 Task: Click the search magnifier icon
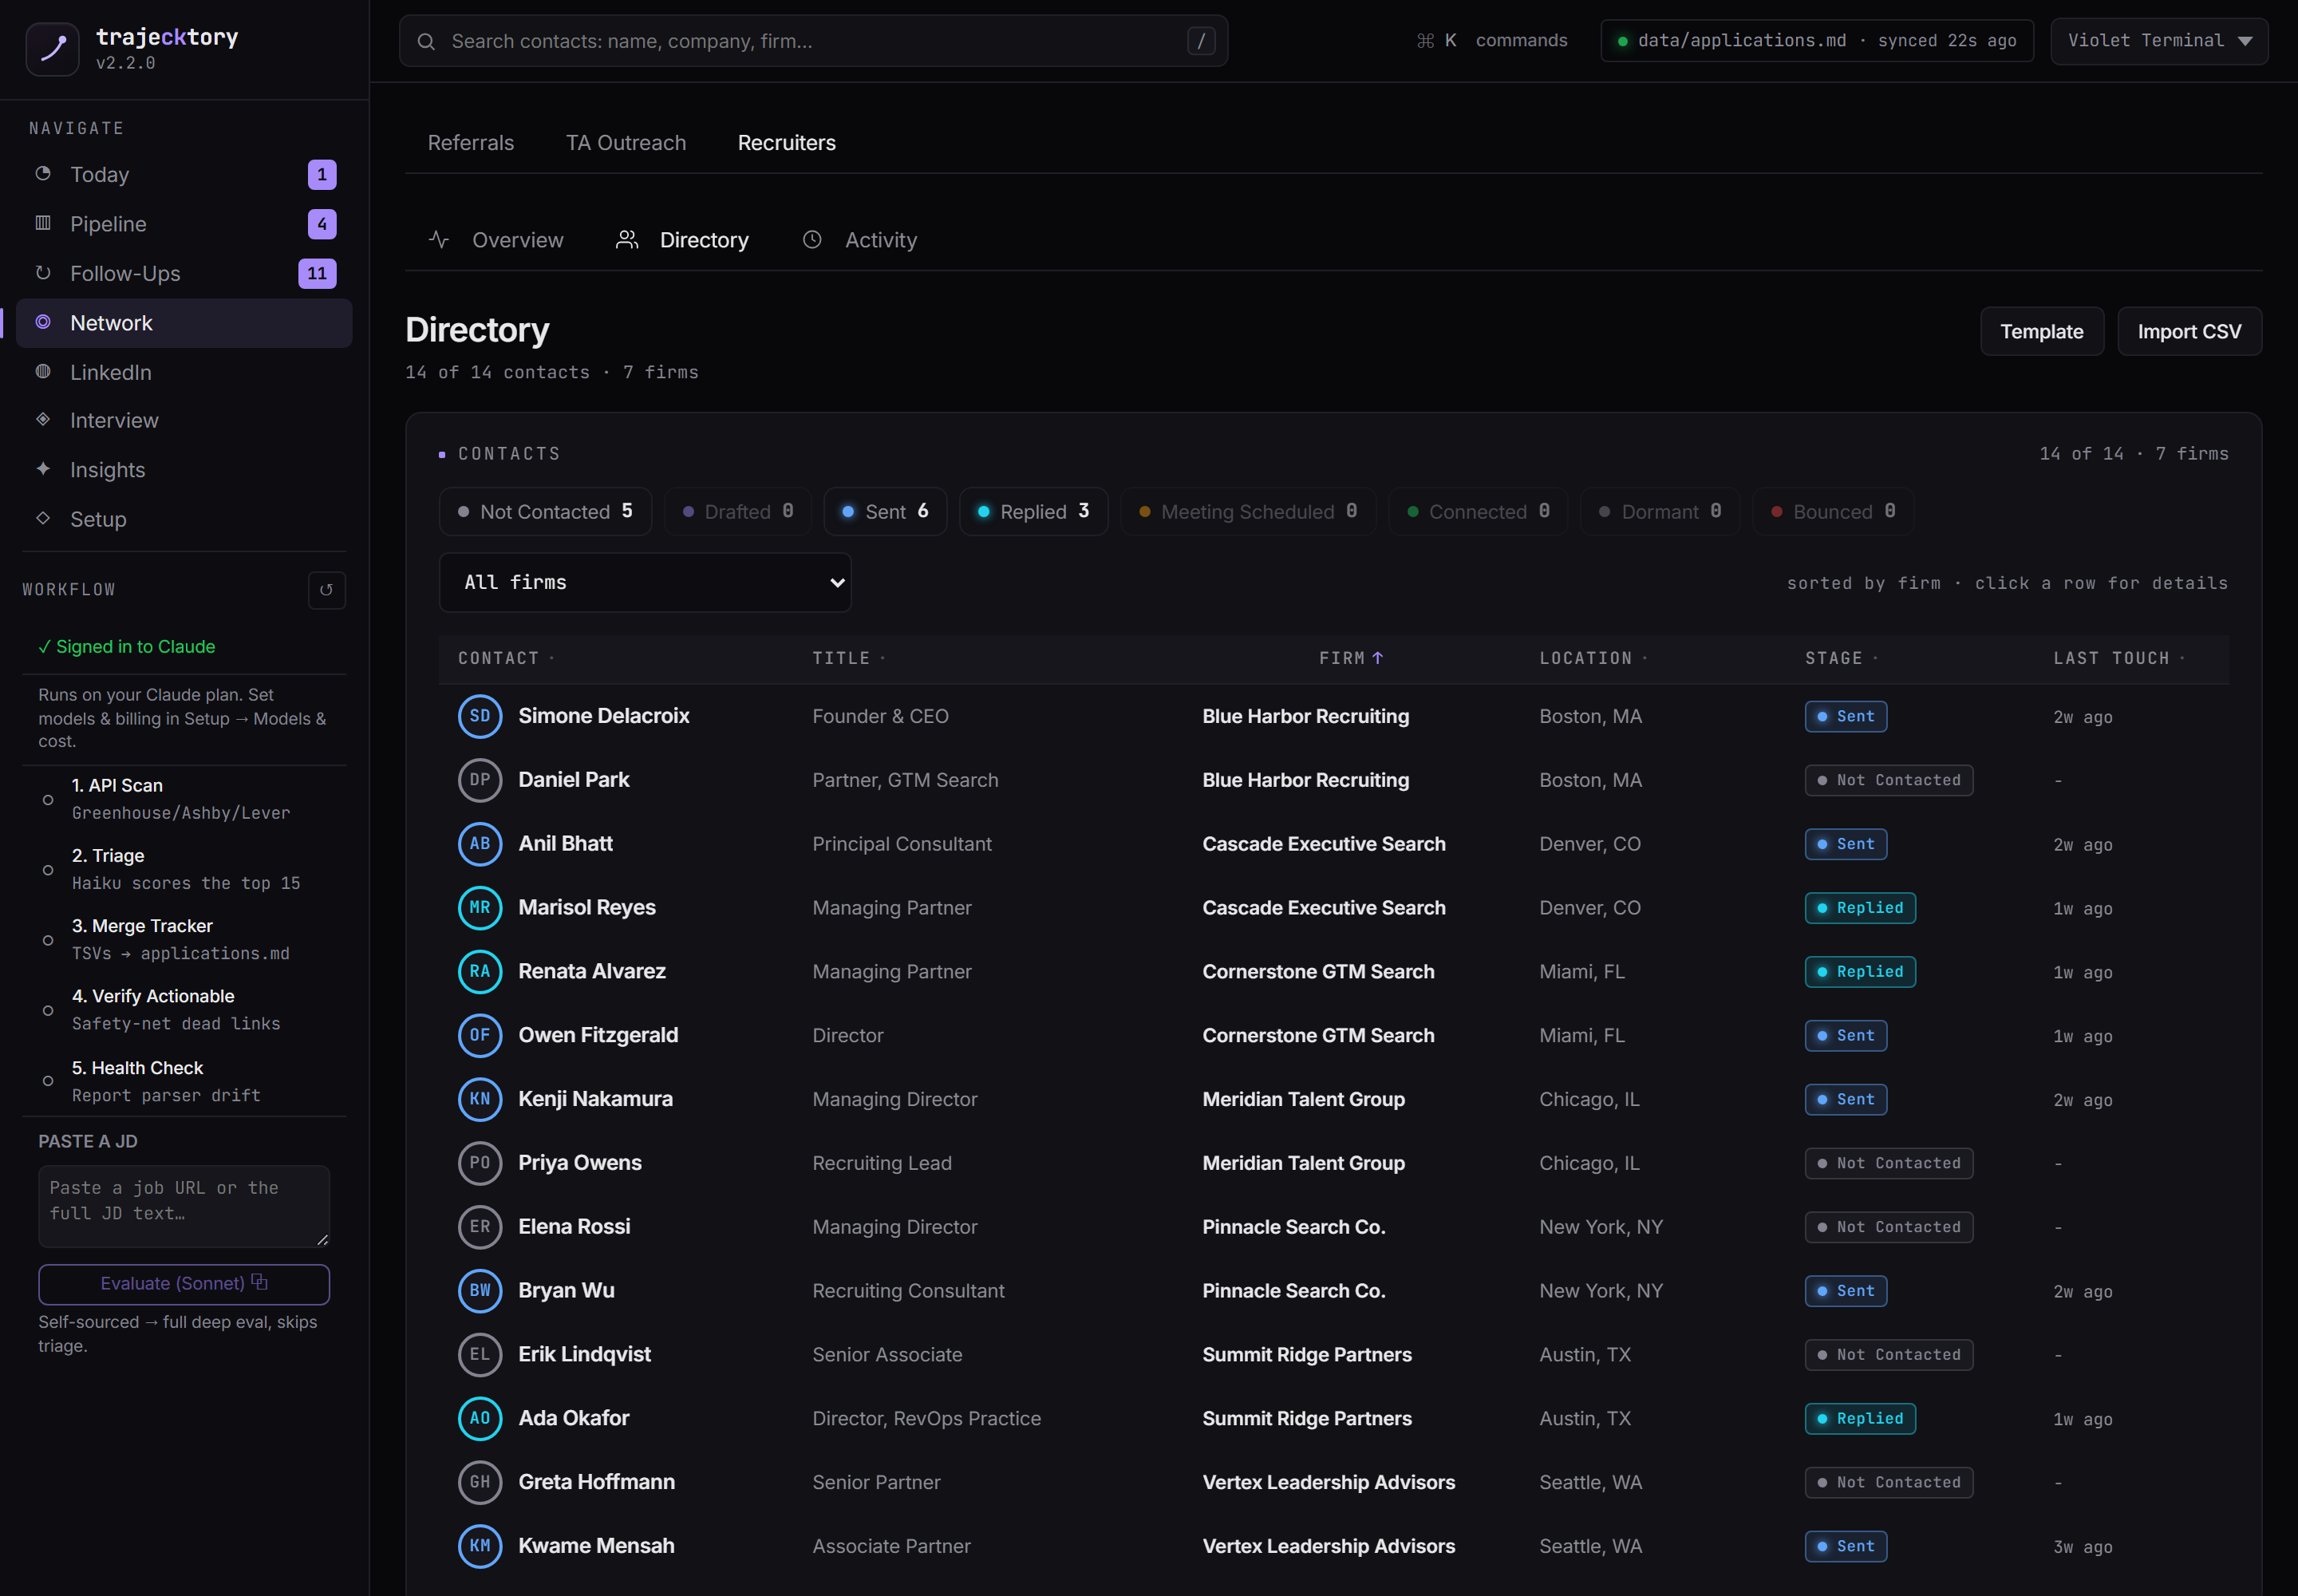(x=426, y=42)
